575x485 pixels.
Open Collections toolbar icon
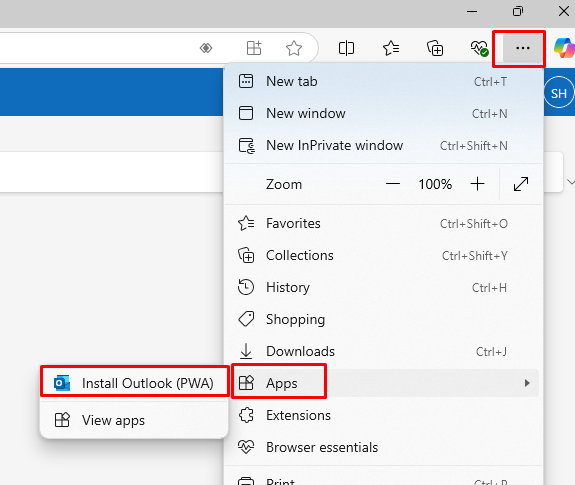tap(435, 48)
